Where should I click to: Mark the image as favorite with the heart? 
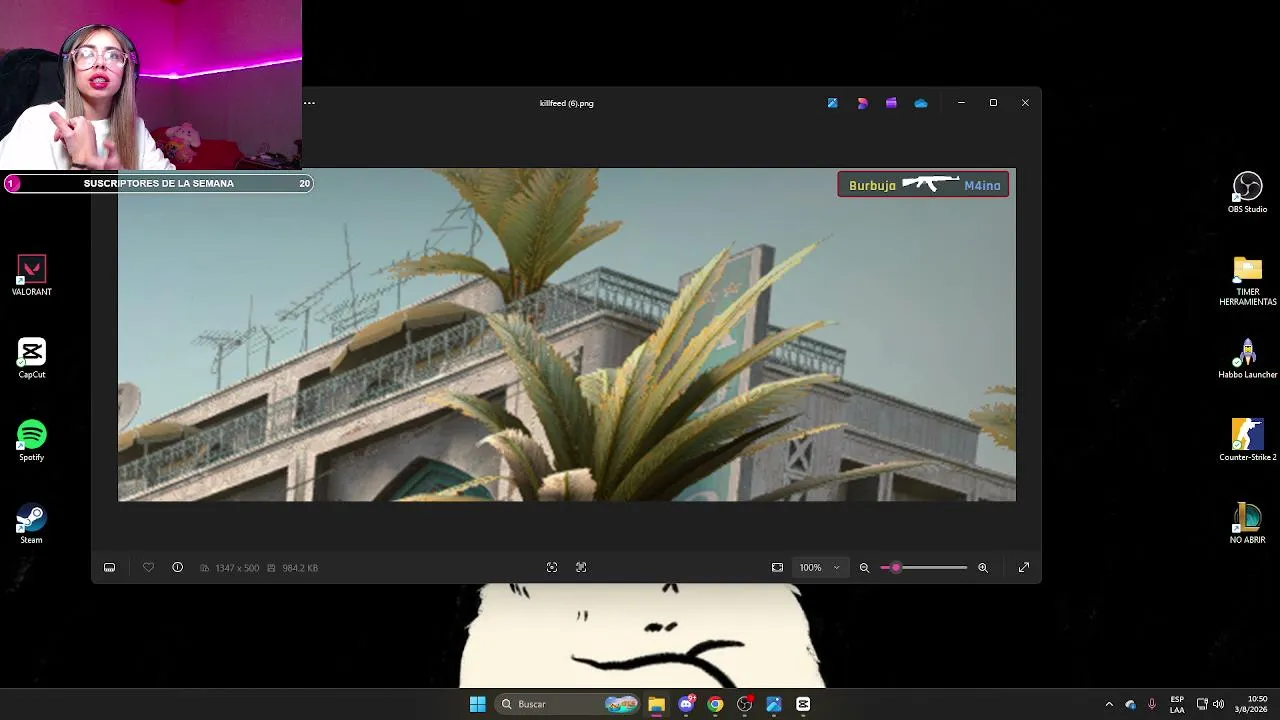click(148, 568)
